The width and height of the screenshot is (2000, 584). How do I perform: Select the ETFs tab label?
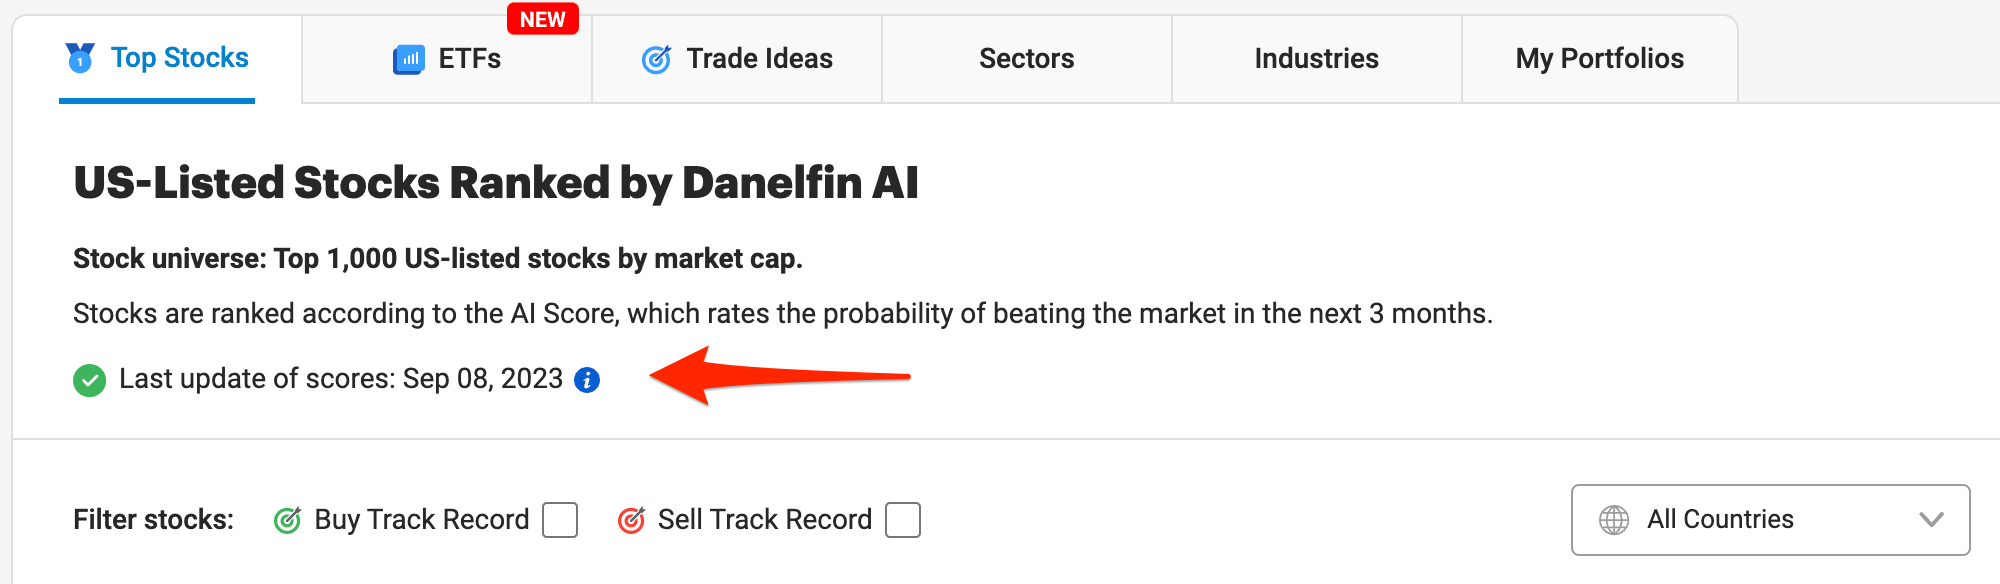(470, 59)
